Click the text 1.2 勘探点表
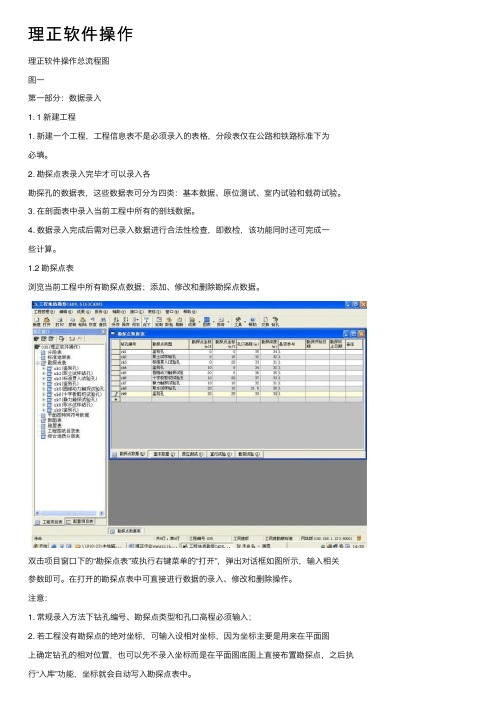 (x=50, y=268)
